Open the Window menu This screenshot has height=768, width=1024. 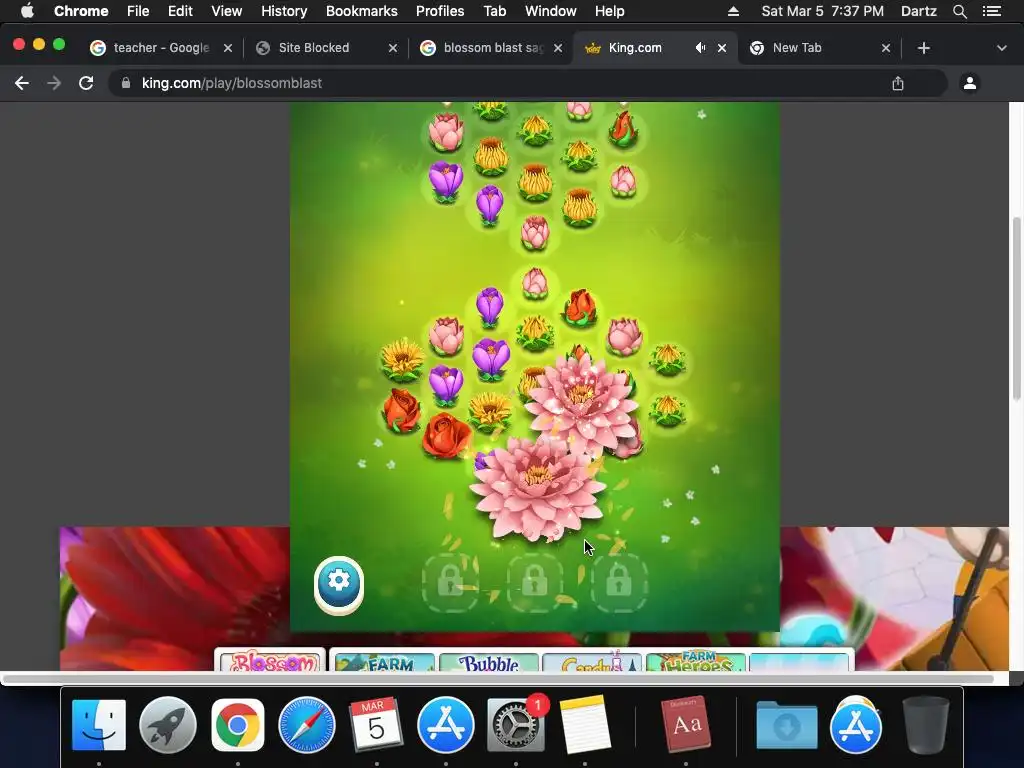point(551,11)
